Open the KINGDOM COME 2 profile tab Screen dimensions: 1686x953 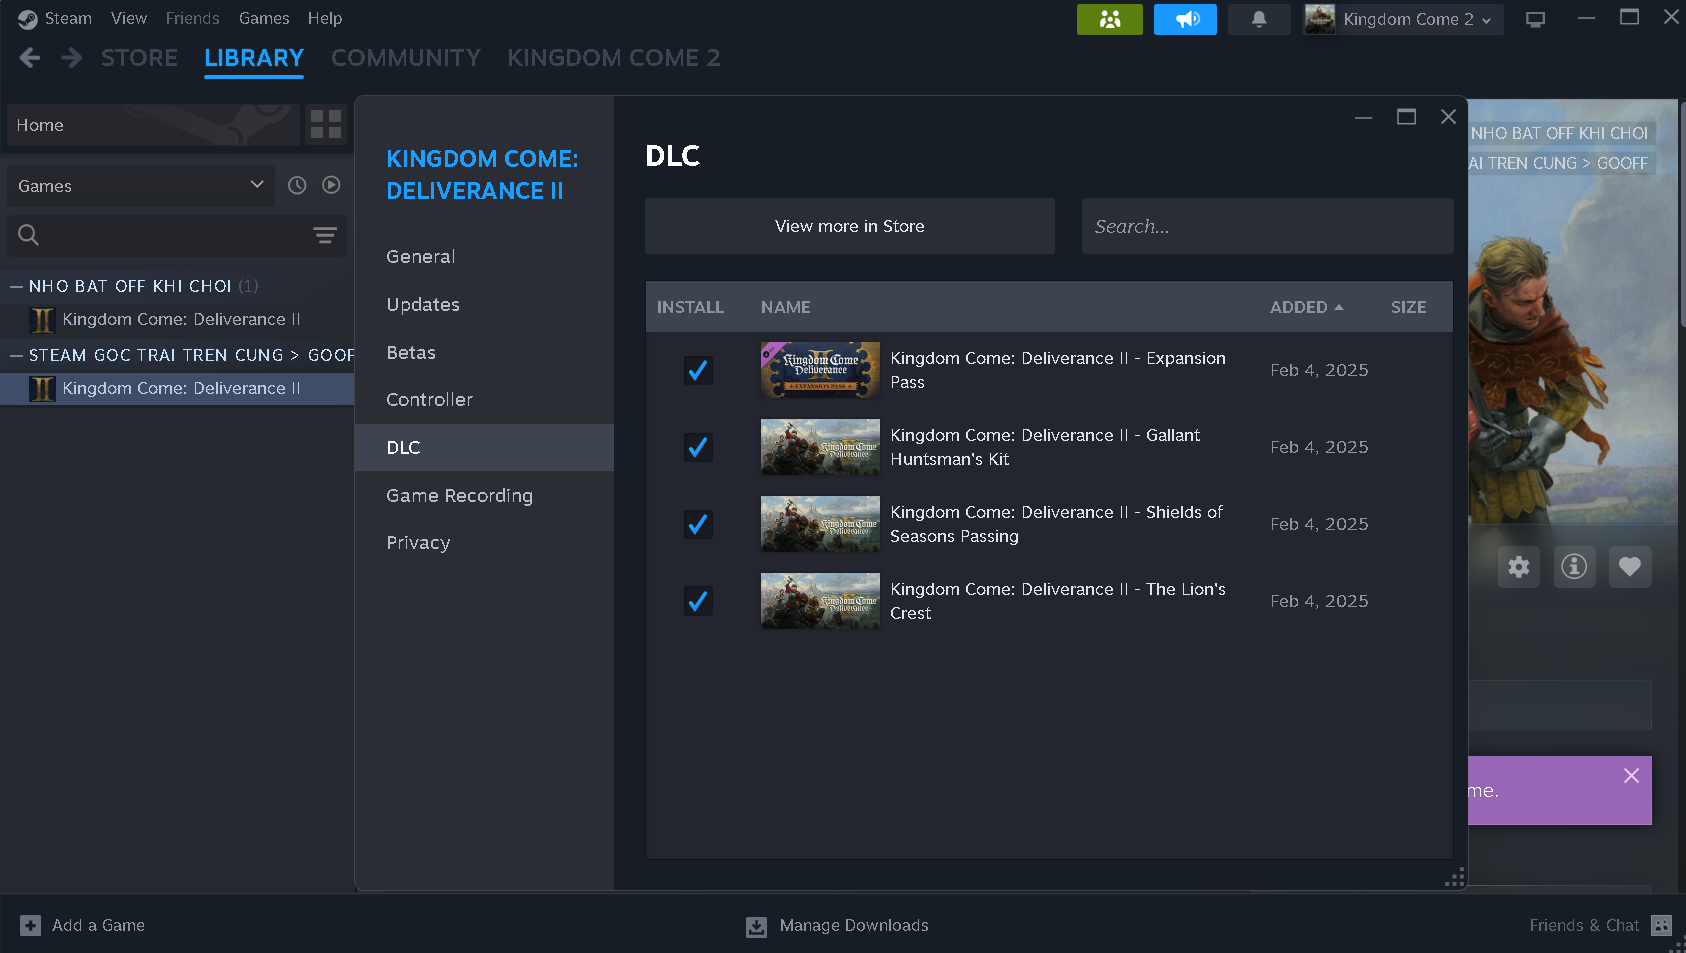613,58
